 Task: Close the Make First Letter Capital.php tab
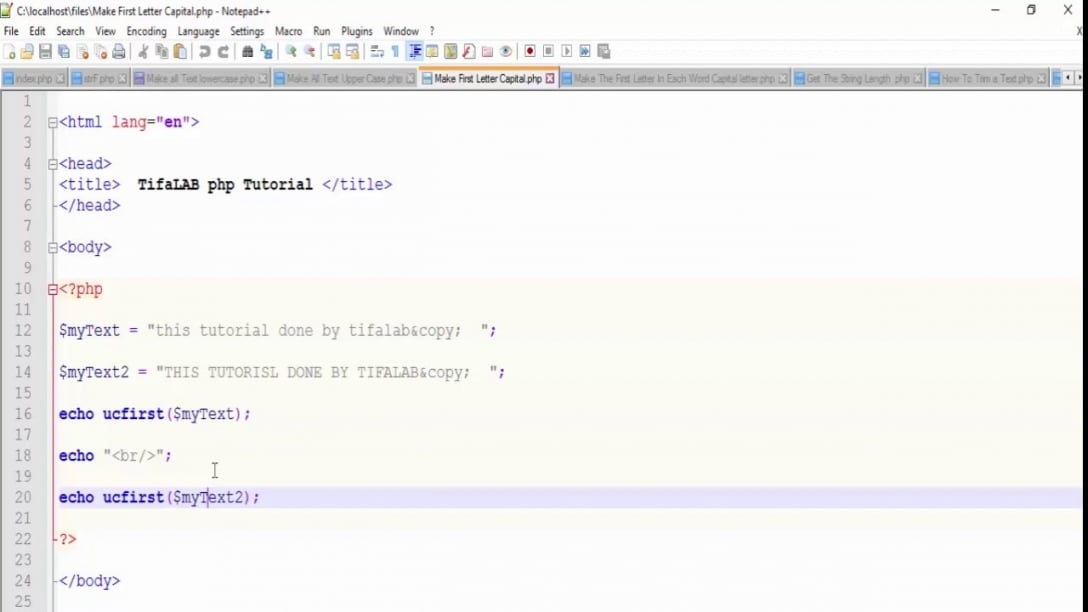pyautogui.click(x=550, y=78)
